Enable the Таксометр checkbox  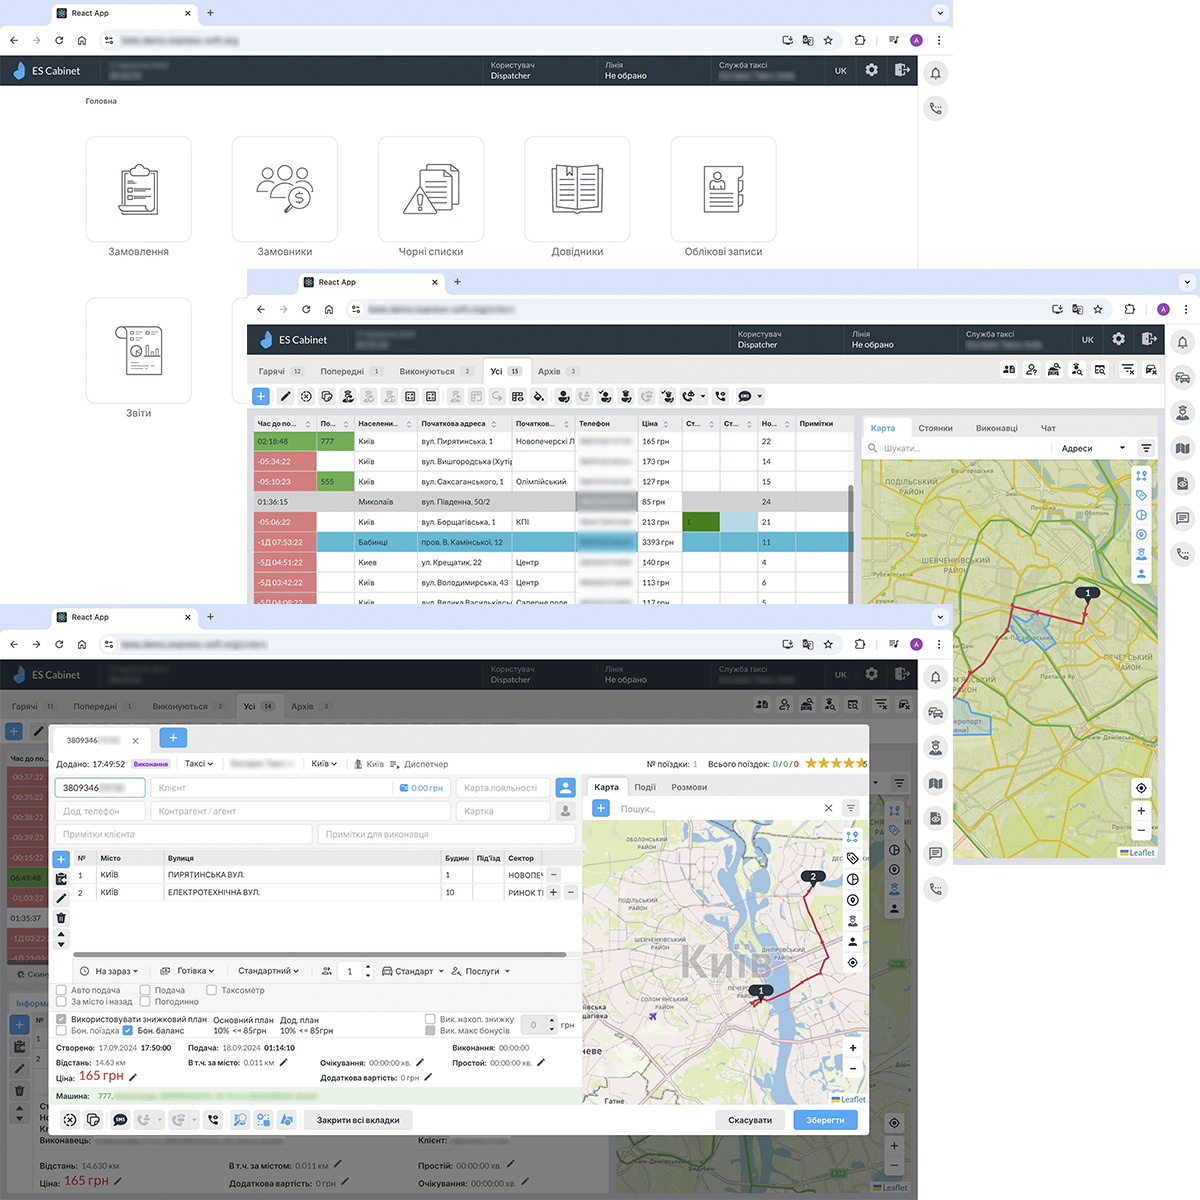click(x=211, y=990)
